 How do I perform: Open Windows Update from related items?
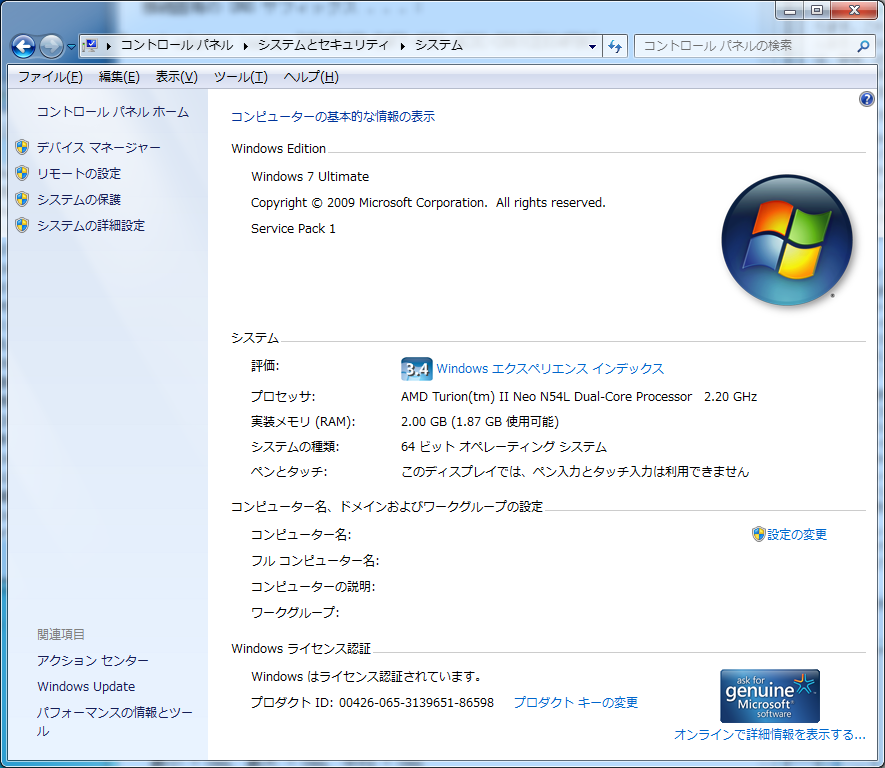tap(86, 687)
